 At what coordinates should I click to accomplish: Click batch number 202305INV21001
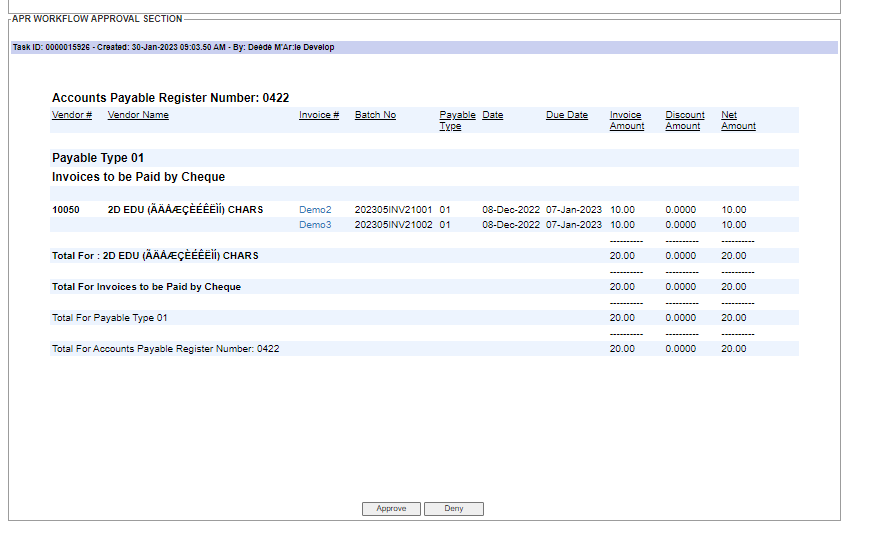393,210
